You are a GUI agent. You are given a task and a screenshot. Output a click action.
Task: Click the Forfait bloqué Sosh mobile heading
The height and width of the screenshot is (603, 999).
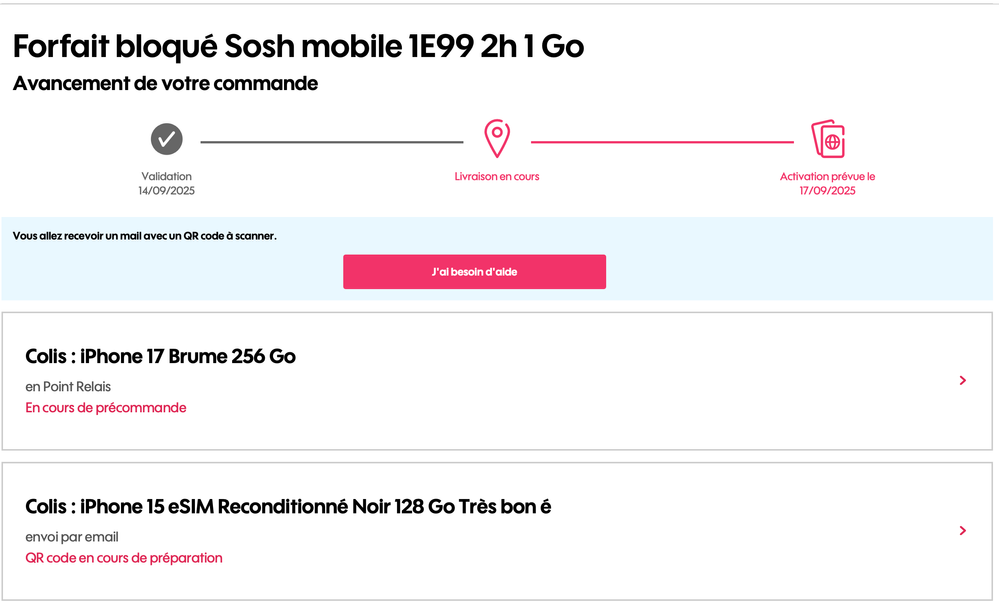(298, 46)
